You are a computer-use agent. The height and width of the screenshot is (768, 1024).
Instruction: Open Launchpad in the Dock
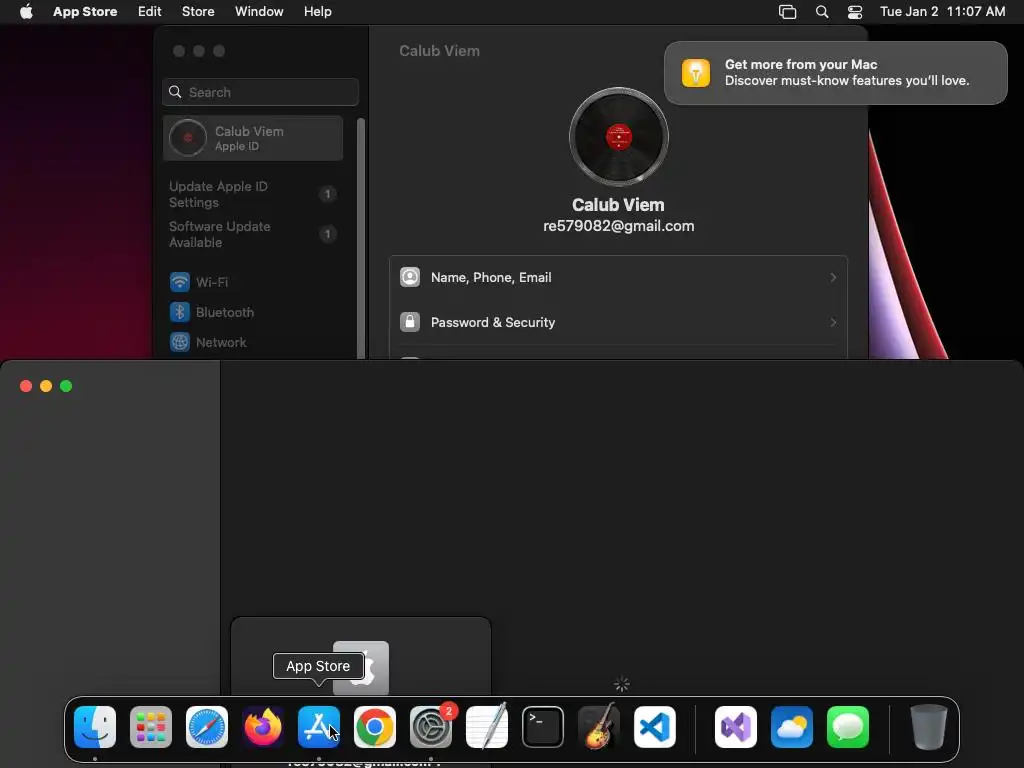point(151,727)
